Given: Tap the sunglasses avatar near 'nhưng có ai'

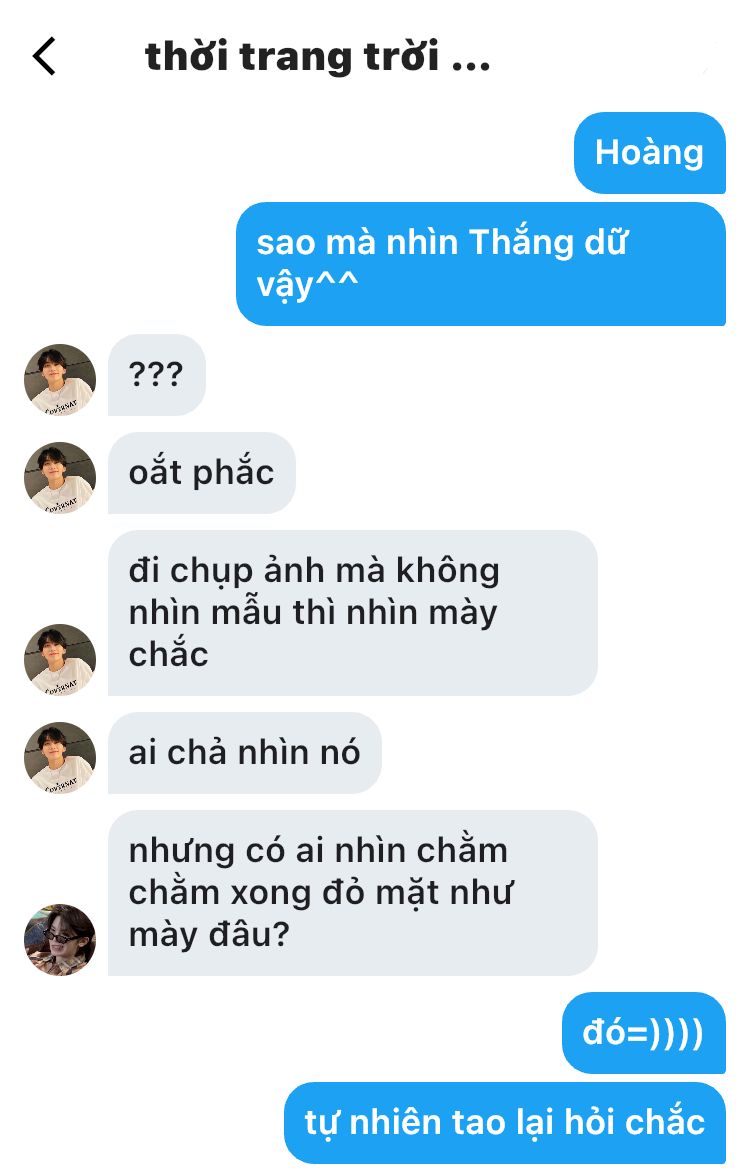Looking at the screenshot, I should [60, 939].
